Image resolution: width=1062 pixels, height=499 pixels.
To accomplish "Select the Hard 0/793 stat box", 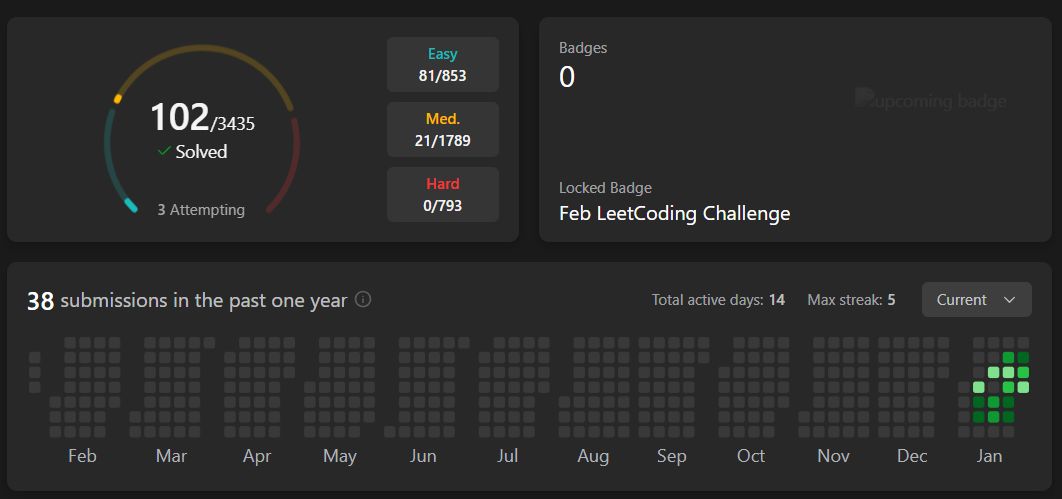I will 443,194.
